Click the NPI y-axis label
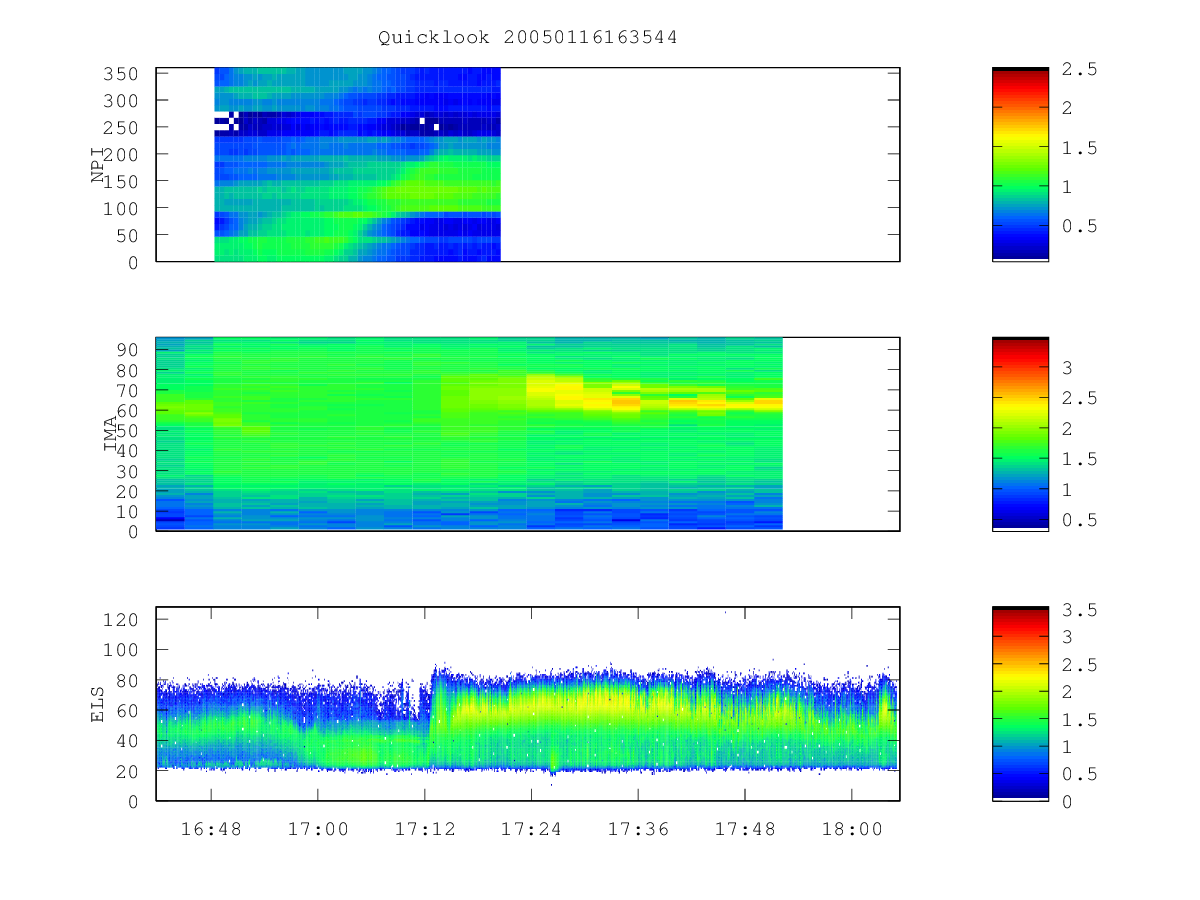This screenshot has height=900, width=1200. coord(98,165)
